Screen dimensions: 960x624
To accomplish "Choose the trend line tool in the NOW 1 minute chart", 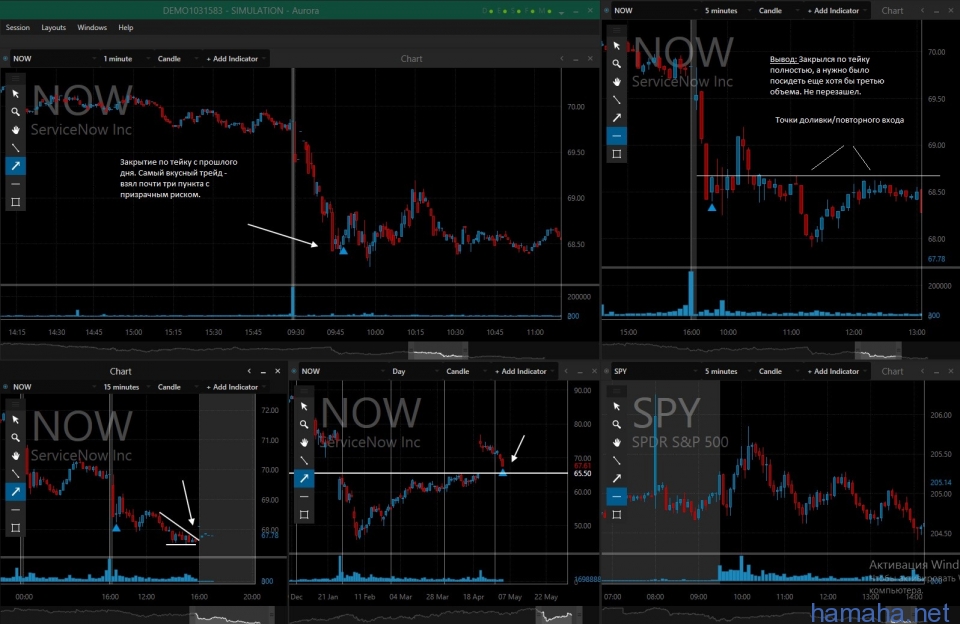I will tap(16, 148).
